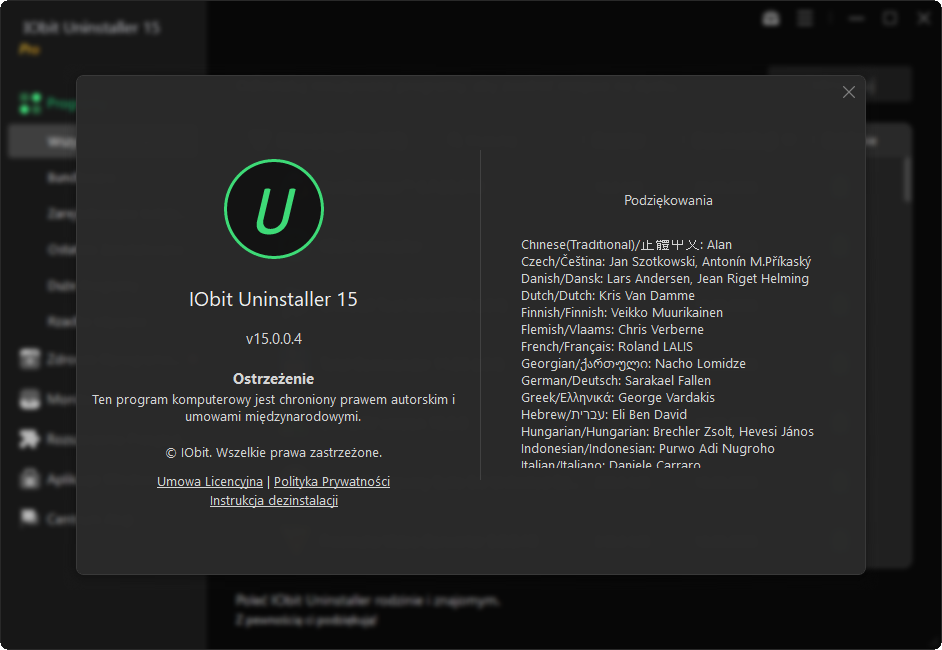This screenshot has height=650, width=942.
Task: Select the German/Deutsch Sarakael Fallen line
Action: (616, 380)
